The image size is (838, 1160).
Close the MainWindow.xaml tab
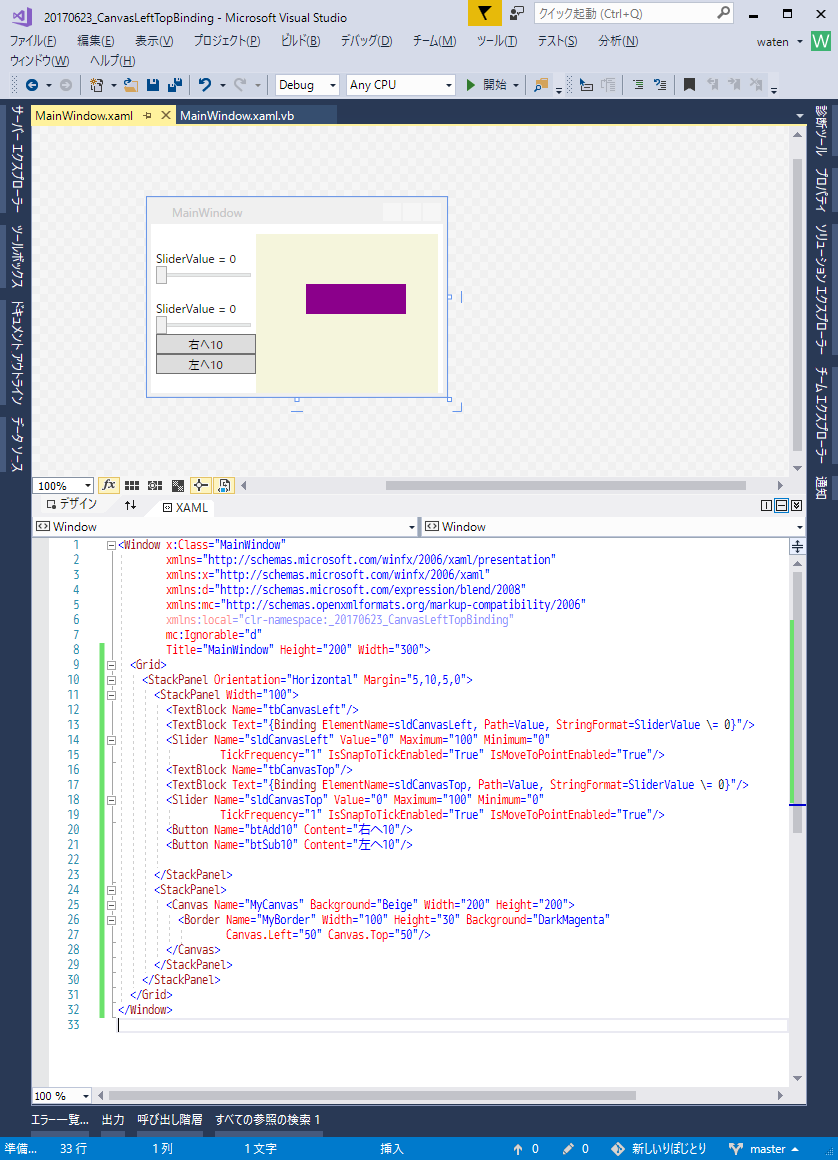tap(166, 115)
